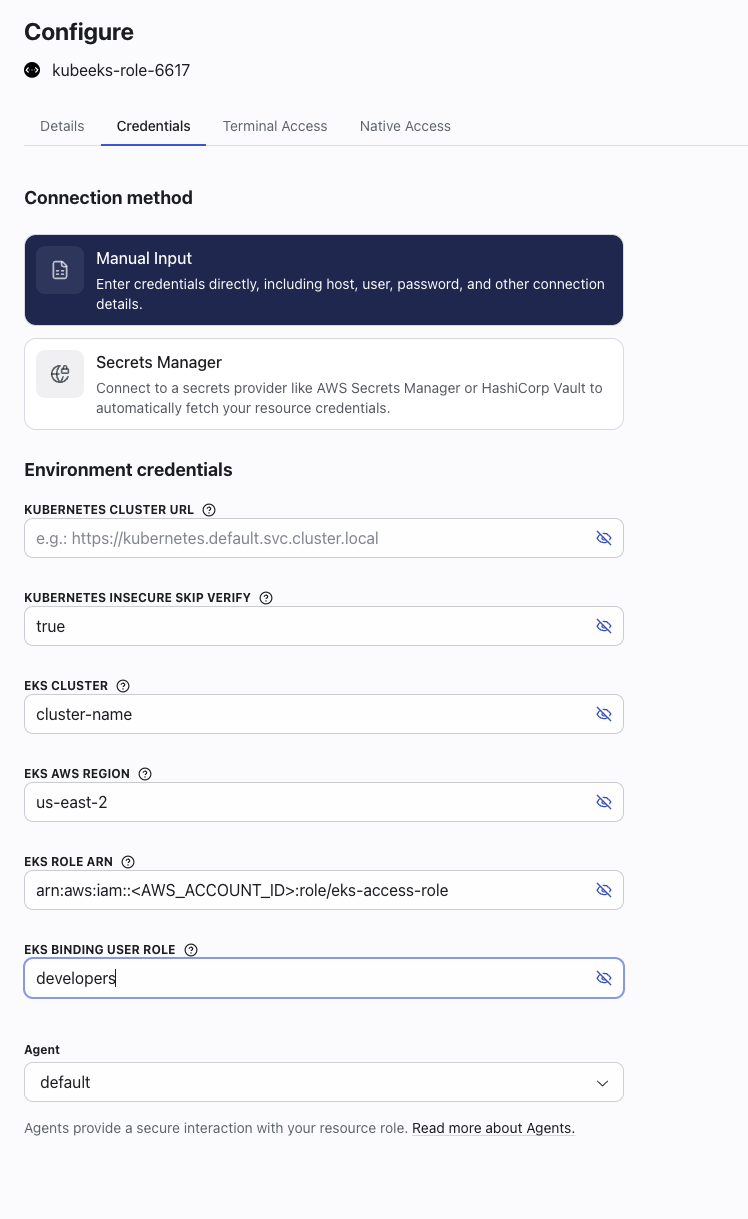Open help tooltip for Kubernetes Cluster URL
748x1219 pixels.
click(208, 509)
